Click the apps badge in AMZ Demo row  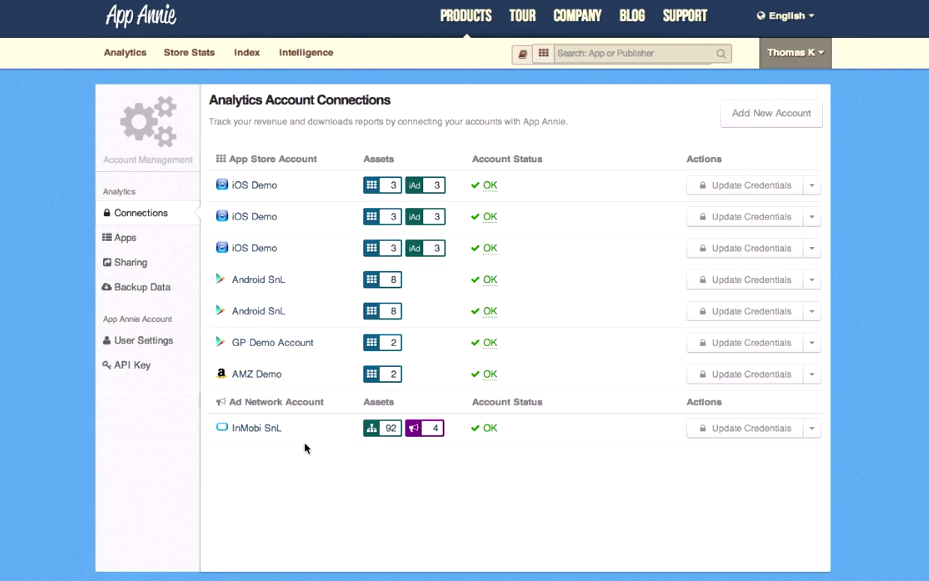point(382,374)
